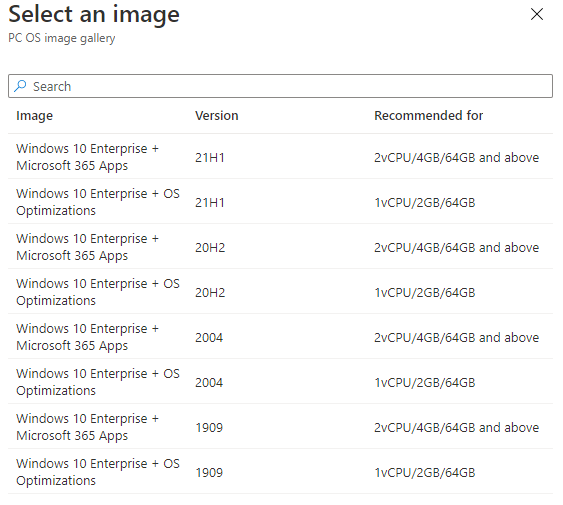Select Windows 10 Enterprise + OS Optimizations 20H2
Viewport: 563px width, 505px height.
click(280, 292)
